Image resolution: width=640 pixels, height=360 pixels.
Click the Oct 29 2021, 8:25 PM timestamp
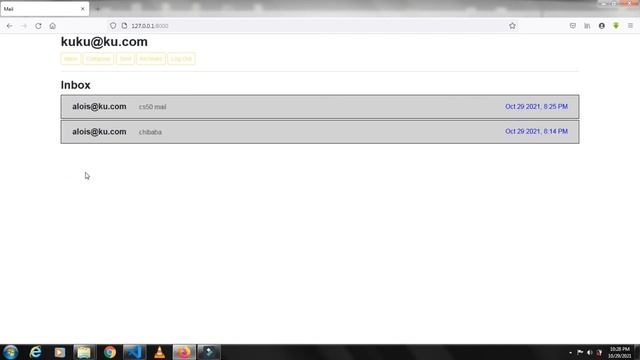coord(536,107)
